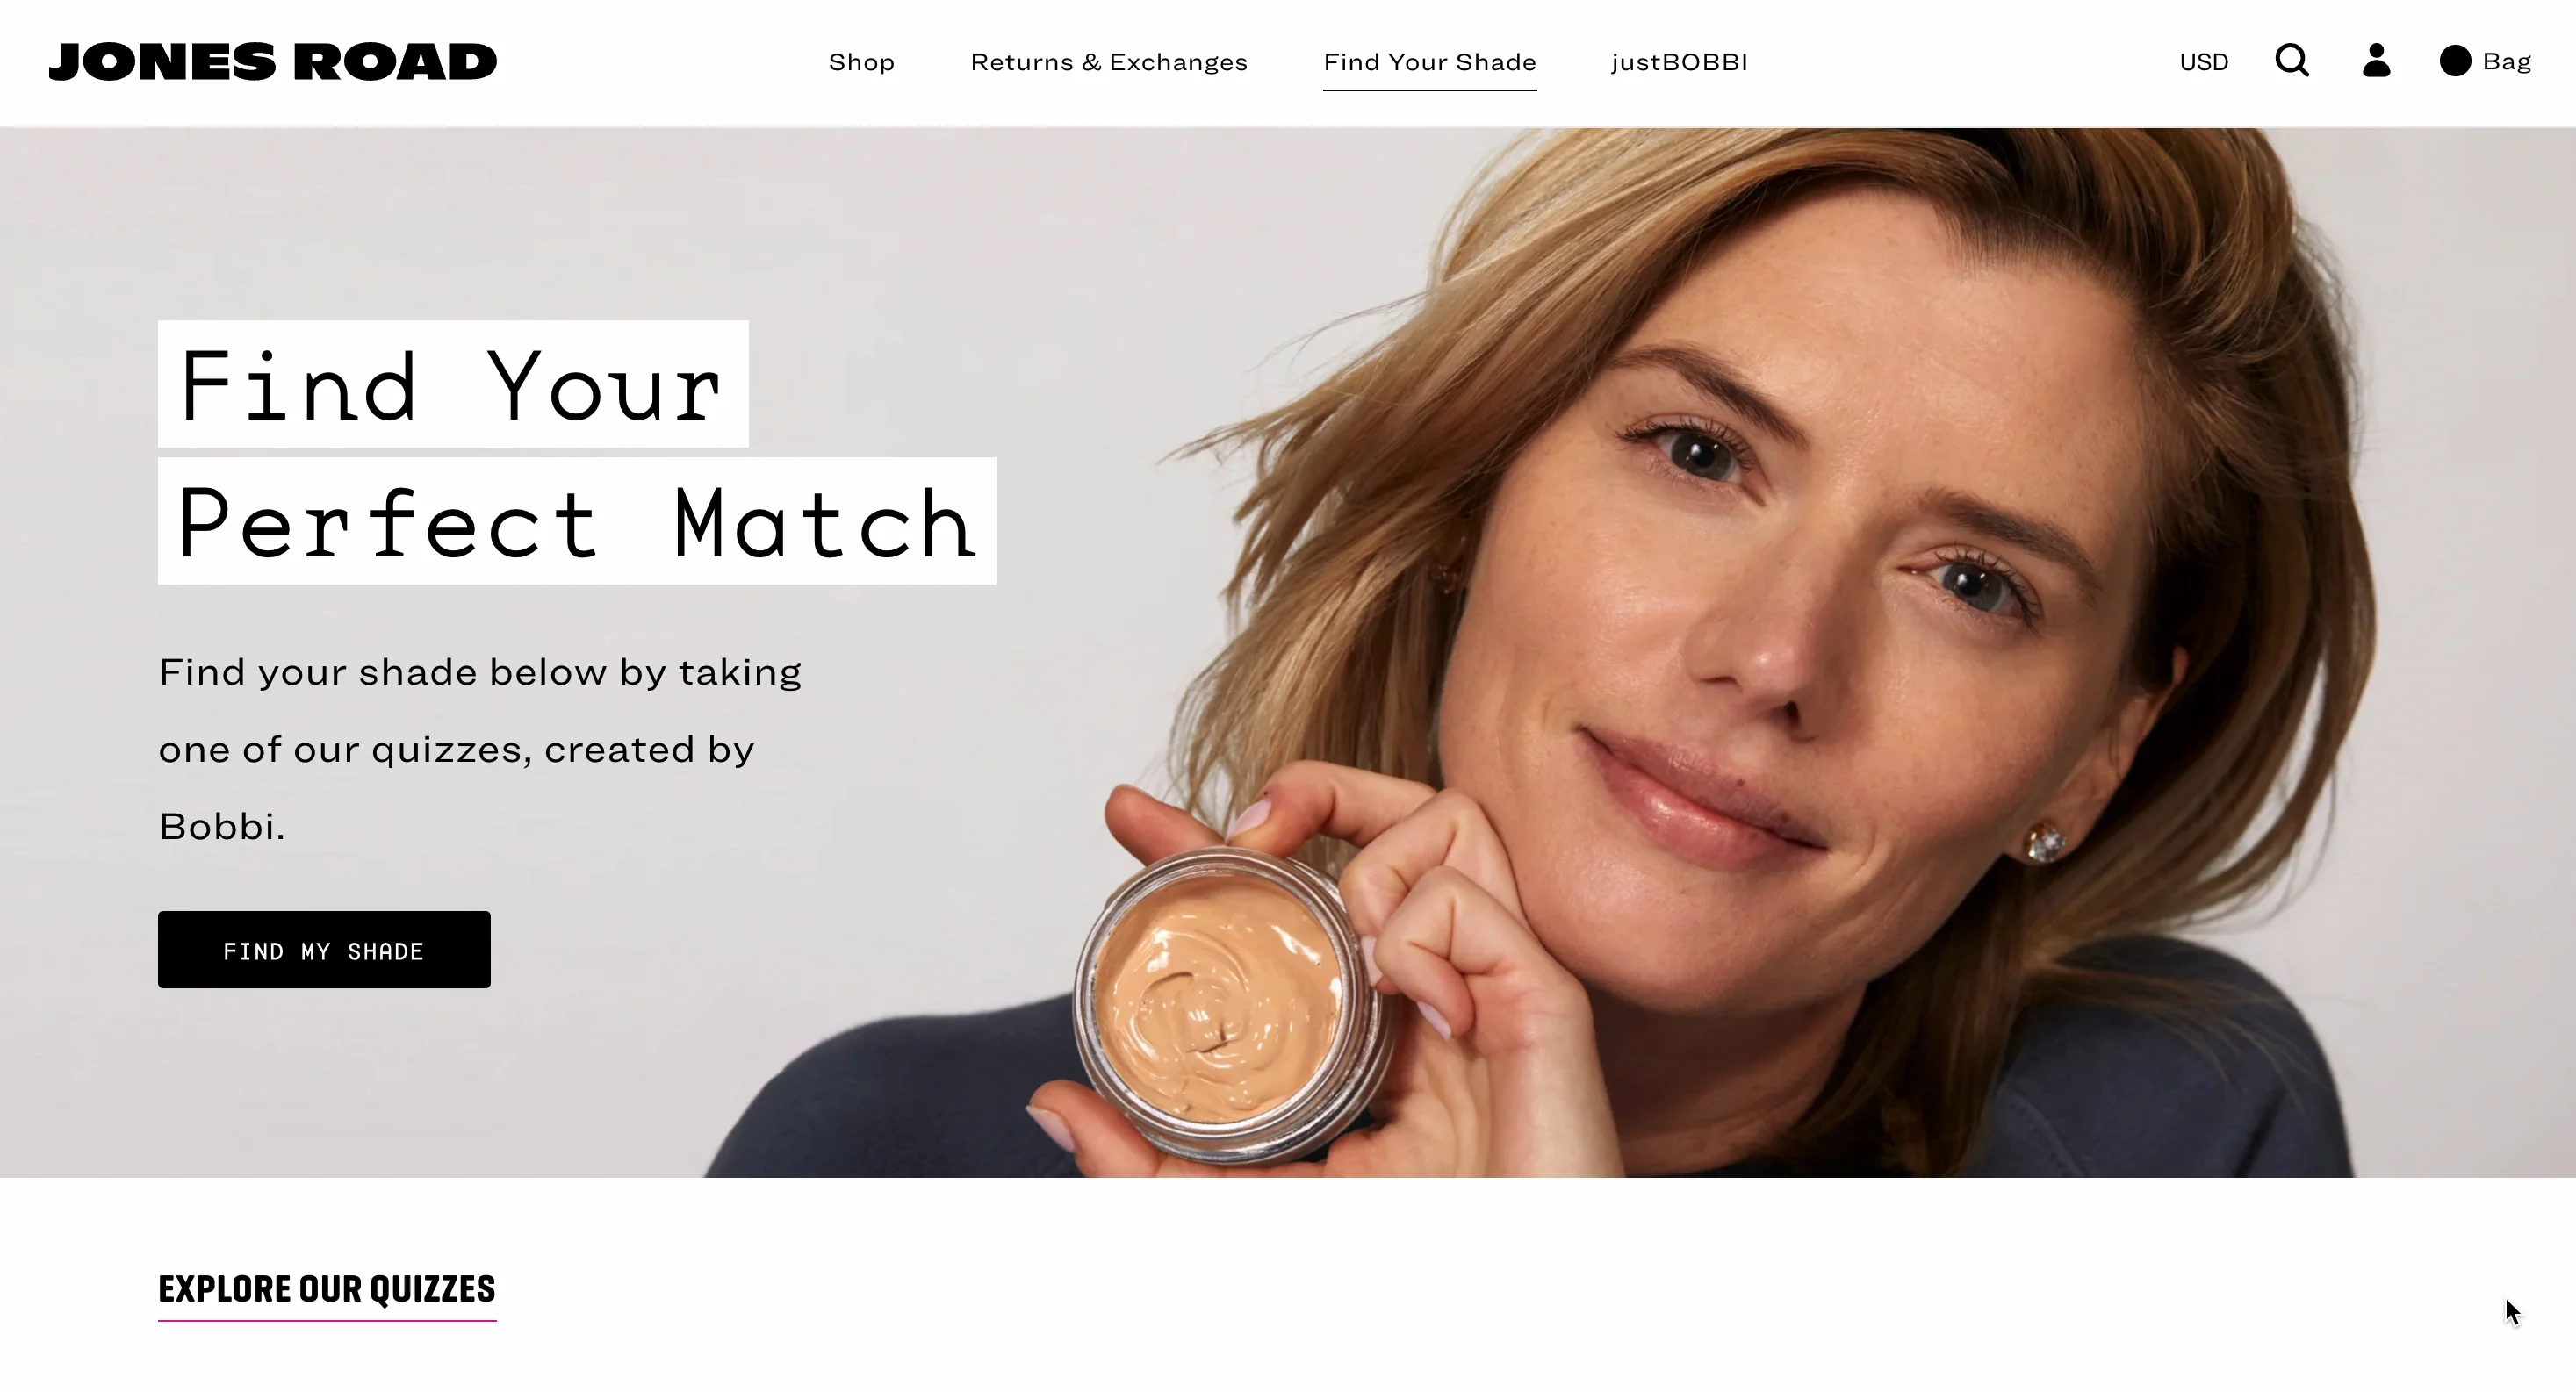The height and width of the screenshot is (1392, 2576).
Task: Click the diamond earring in the photo
Action: point(2045,842)
